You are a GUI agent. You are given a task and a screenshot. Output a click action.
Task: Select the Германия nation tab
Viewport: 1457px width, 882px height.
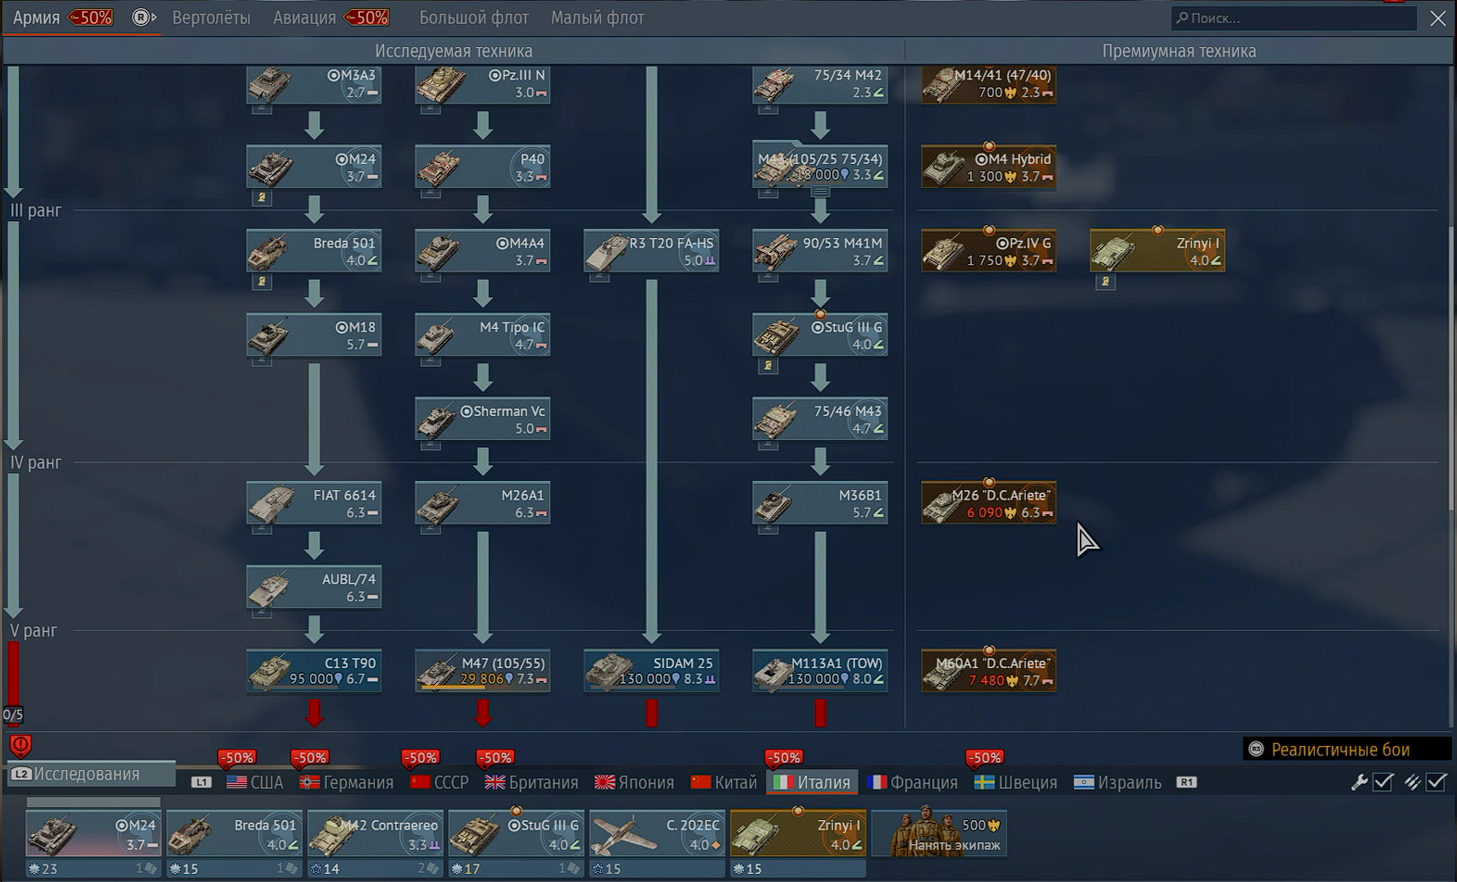pos(346,782)
